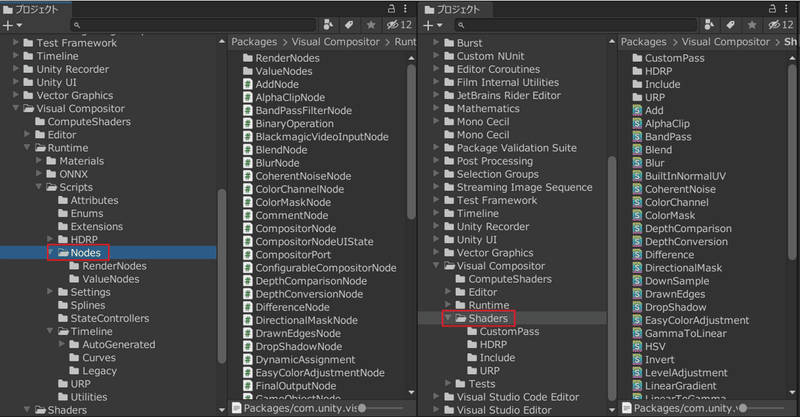Viewport: 800px width, 417px height.
Task: Select the LinearGradient shader icon
Action: pos(637,386)
